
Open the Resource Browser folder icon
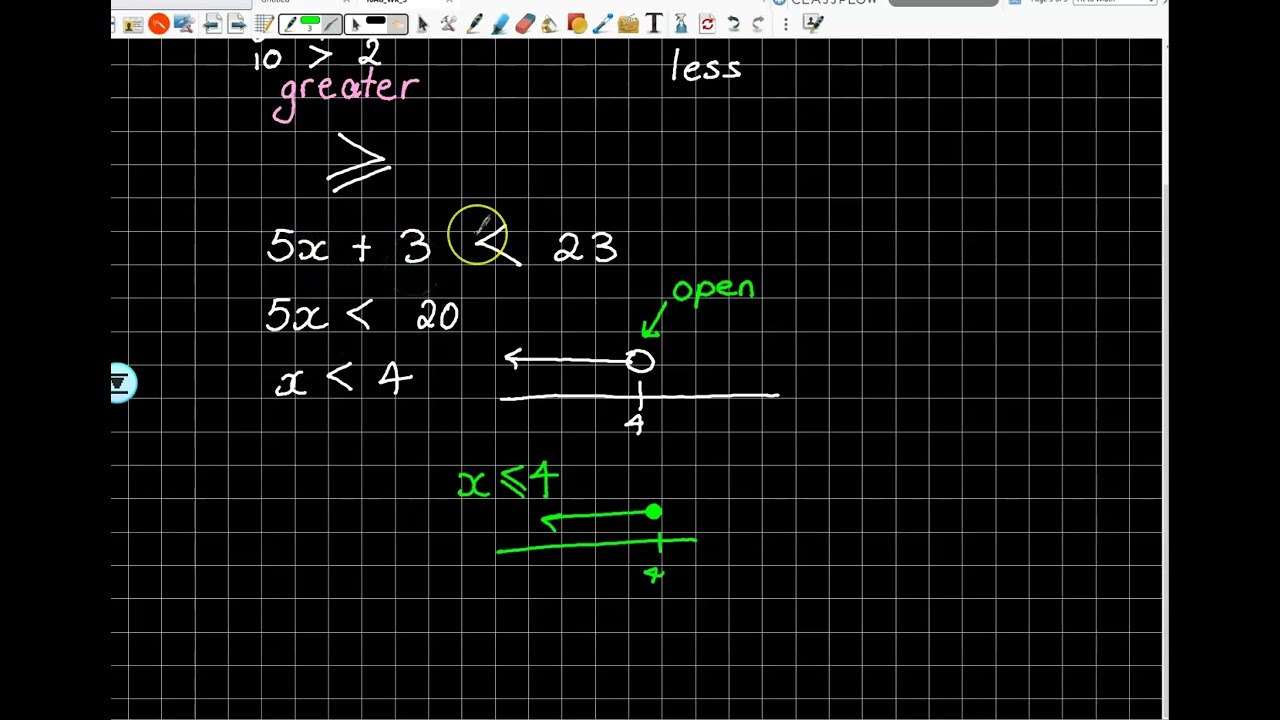pos(628,24)
